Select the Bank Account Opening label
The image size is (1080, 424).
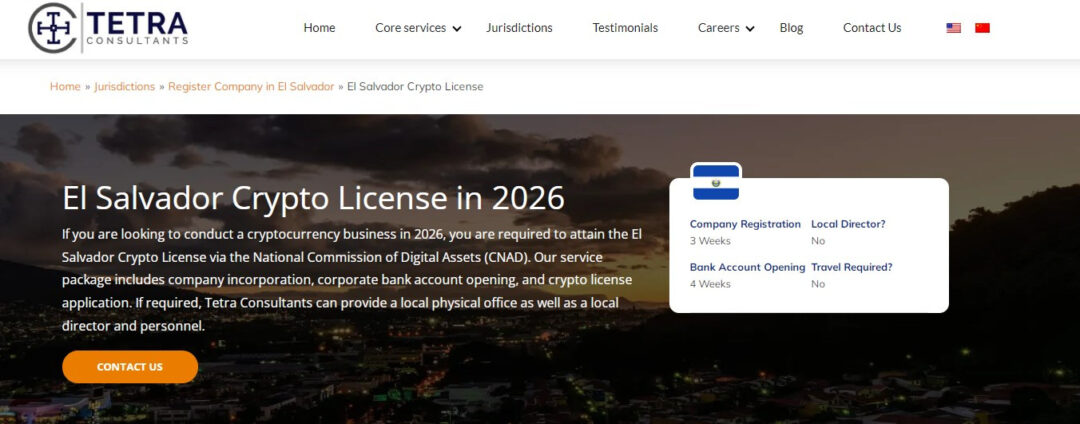[747, 267]
